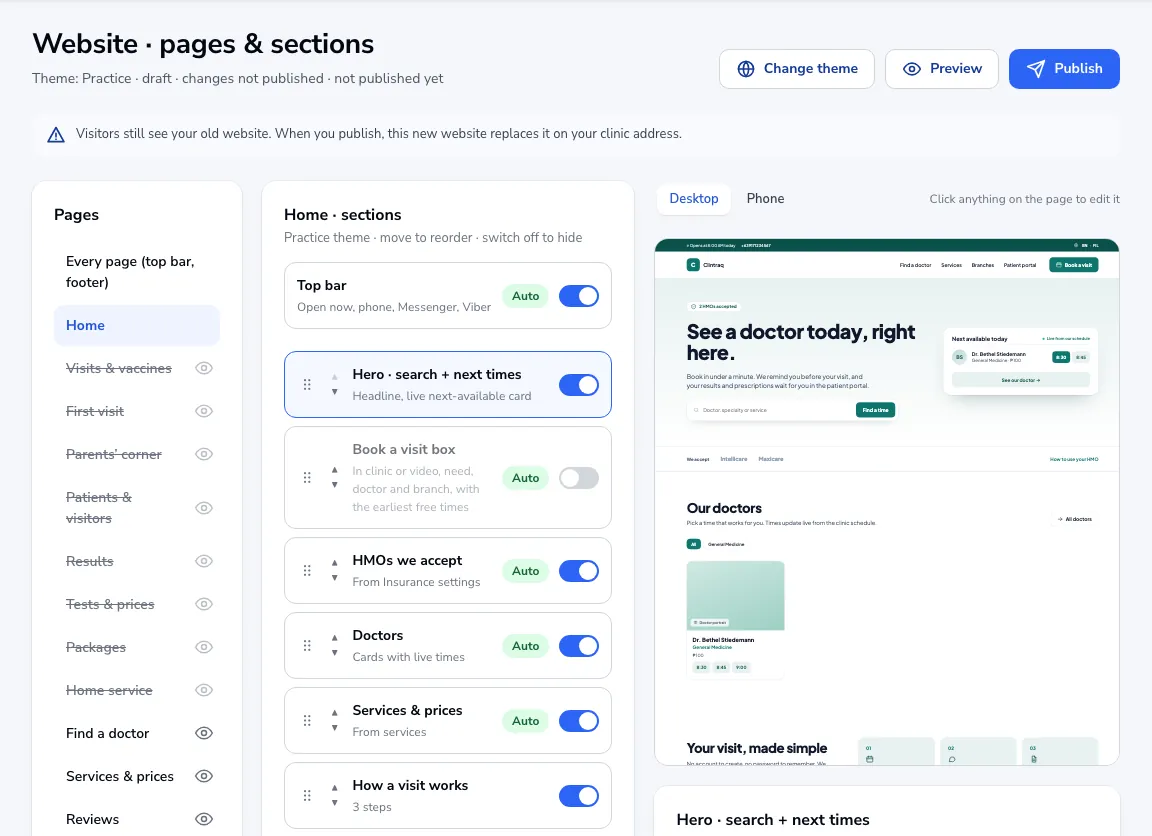
Task: Grab the drag handle for How a visit works
Action: point(307,796)
